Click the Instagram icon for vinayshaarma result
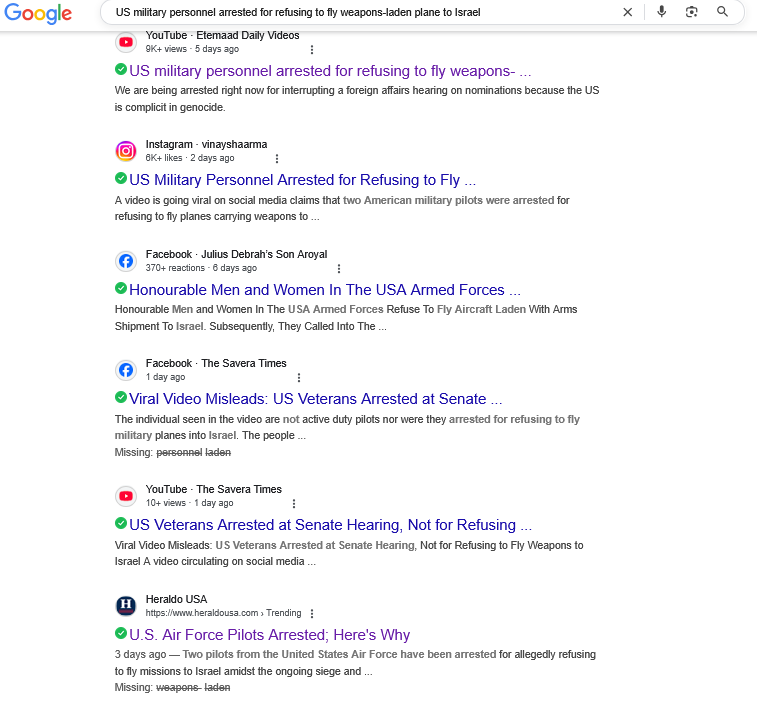 coord(126,151)
